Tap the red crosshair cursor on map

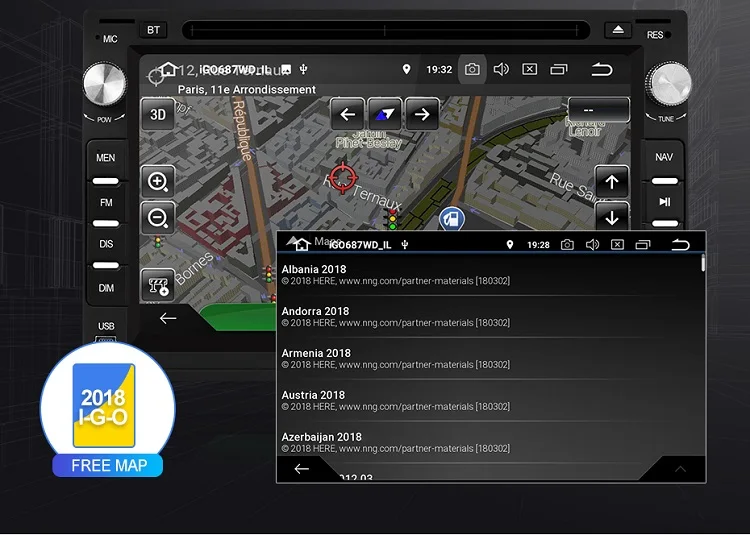(342, 178)
